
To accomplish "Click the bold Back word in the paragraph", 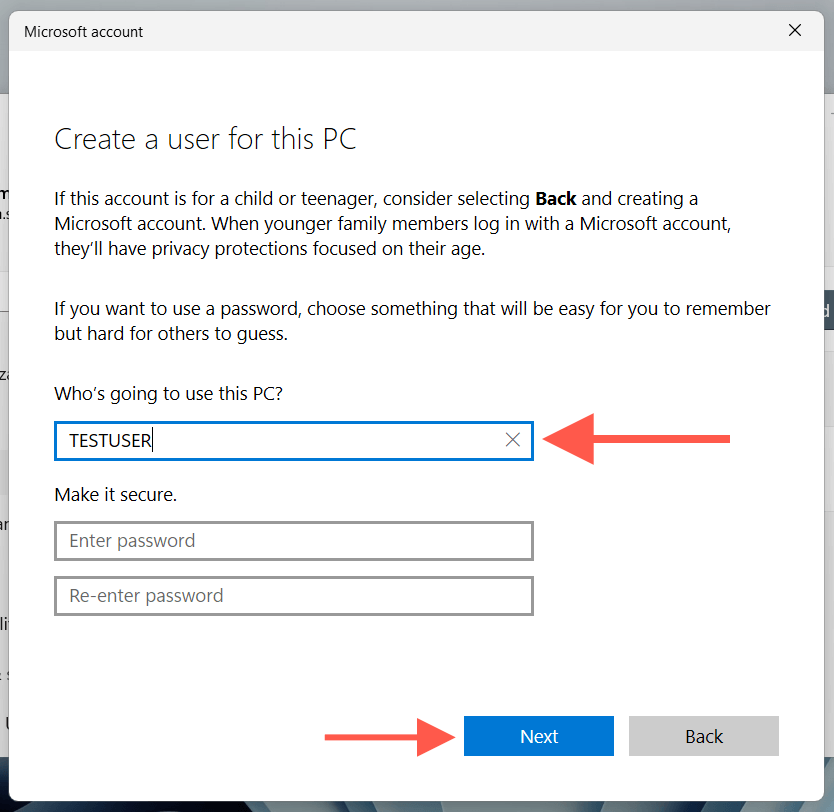I will (x=556, y=198).
